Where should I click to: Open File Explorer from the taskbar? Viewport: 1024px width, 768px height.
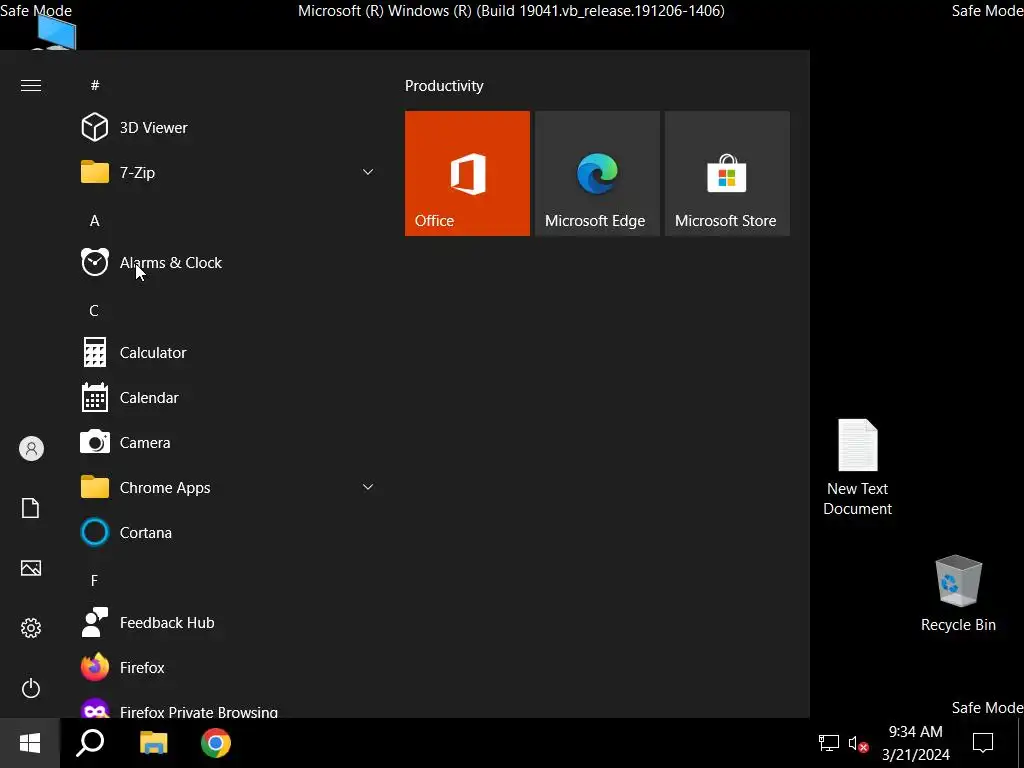point(153,743)
